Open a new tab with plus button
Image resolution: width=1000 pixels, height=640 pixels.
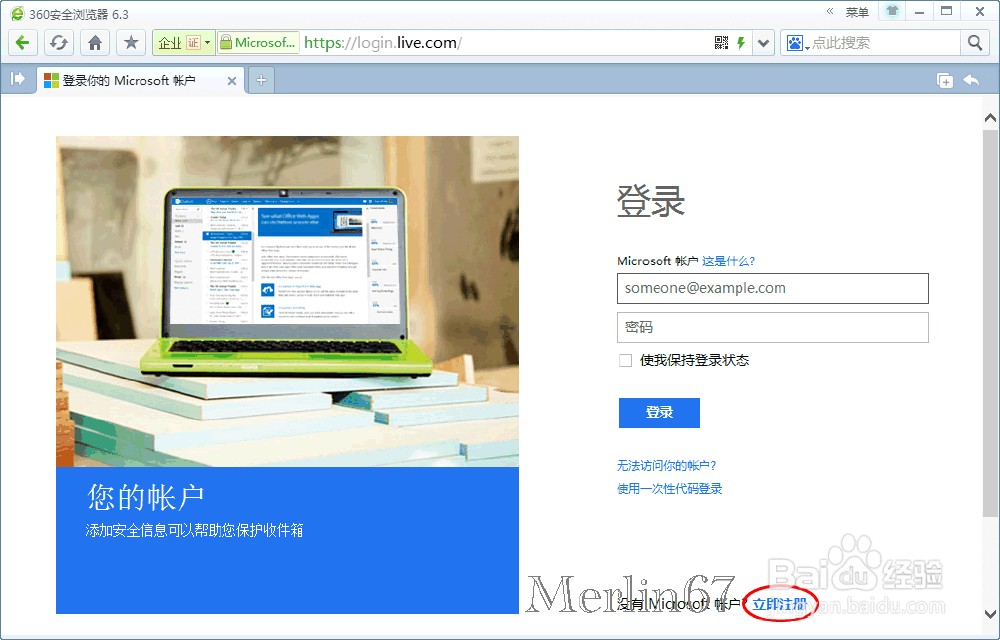coord(261,80)
